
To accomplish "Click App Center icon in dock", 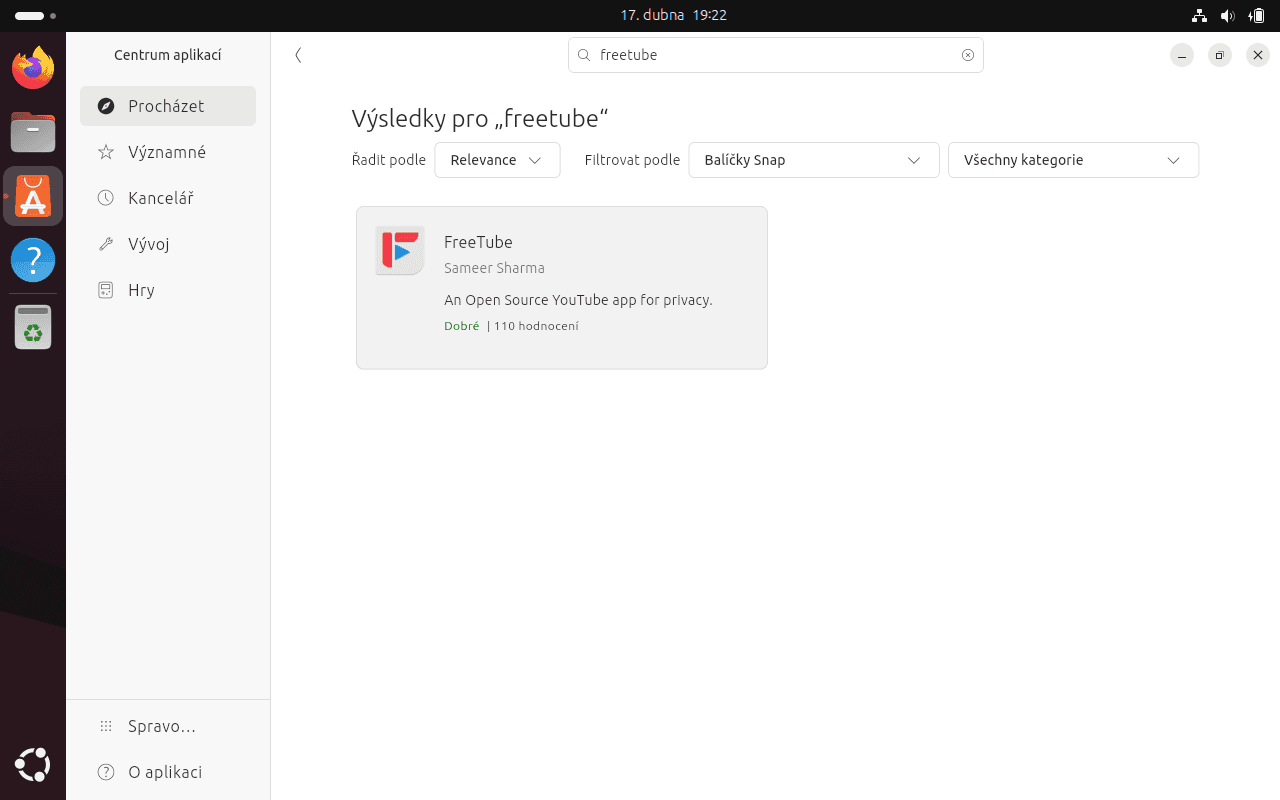I will click(x=33, y=196).
